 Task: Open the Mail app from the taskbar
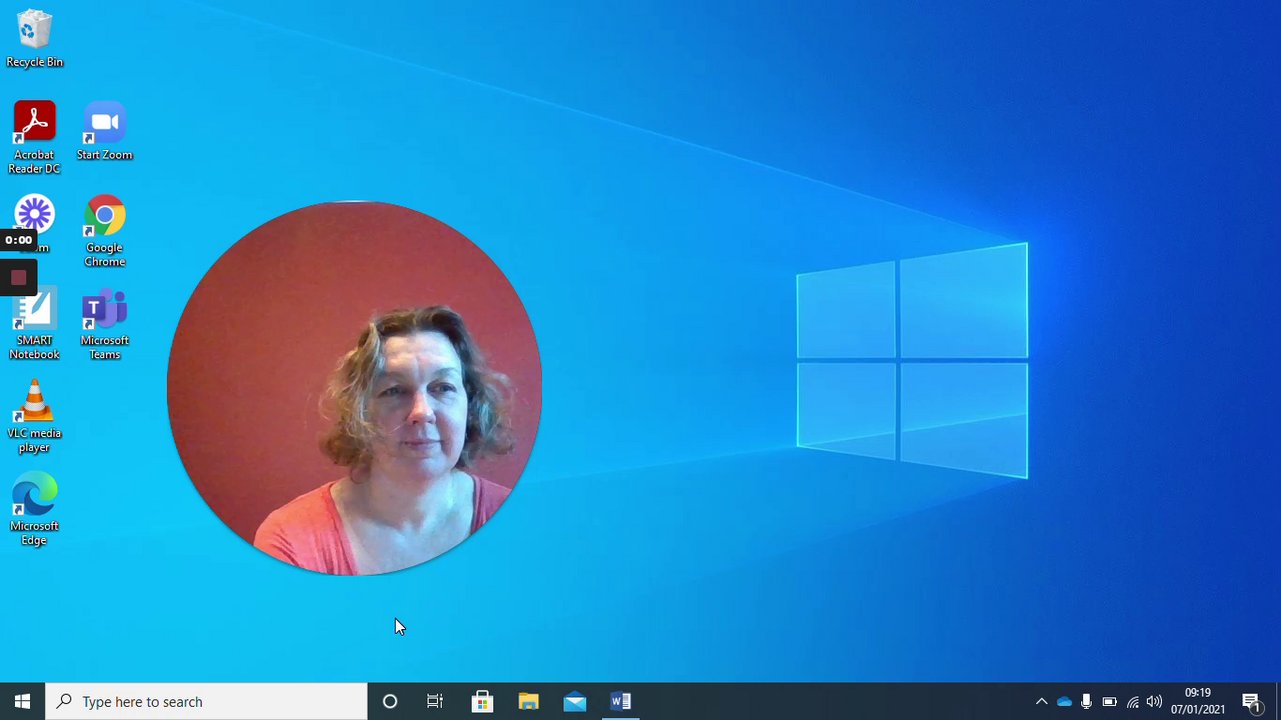(x=574, y=701)
